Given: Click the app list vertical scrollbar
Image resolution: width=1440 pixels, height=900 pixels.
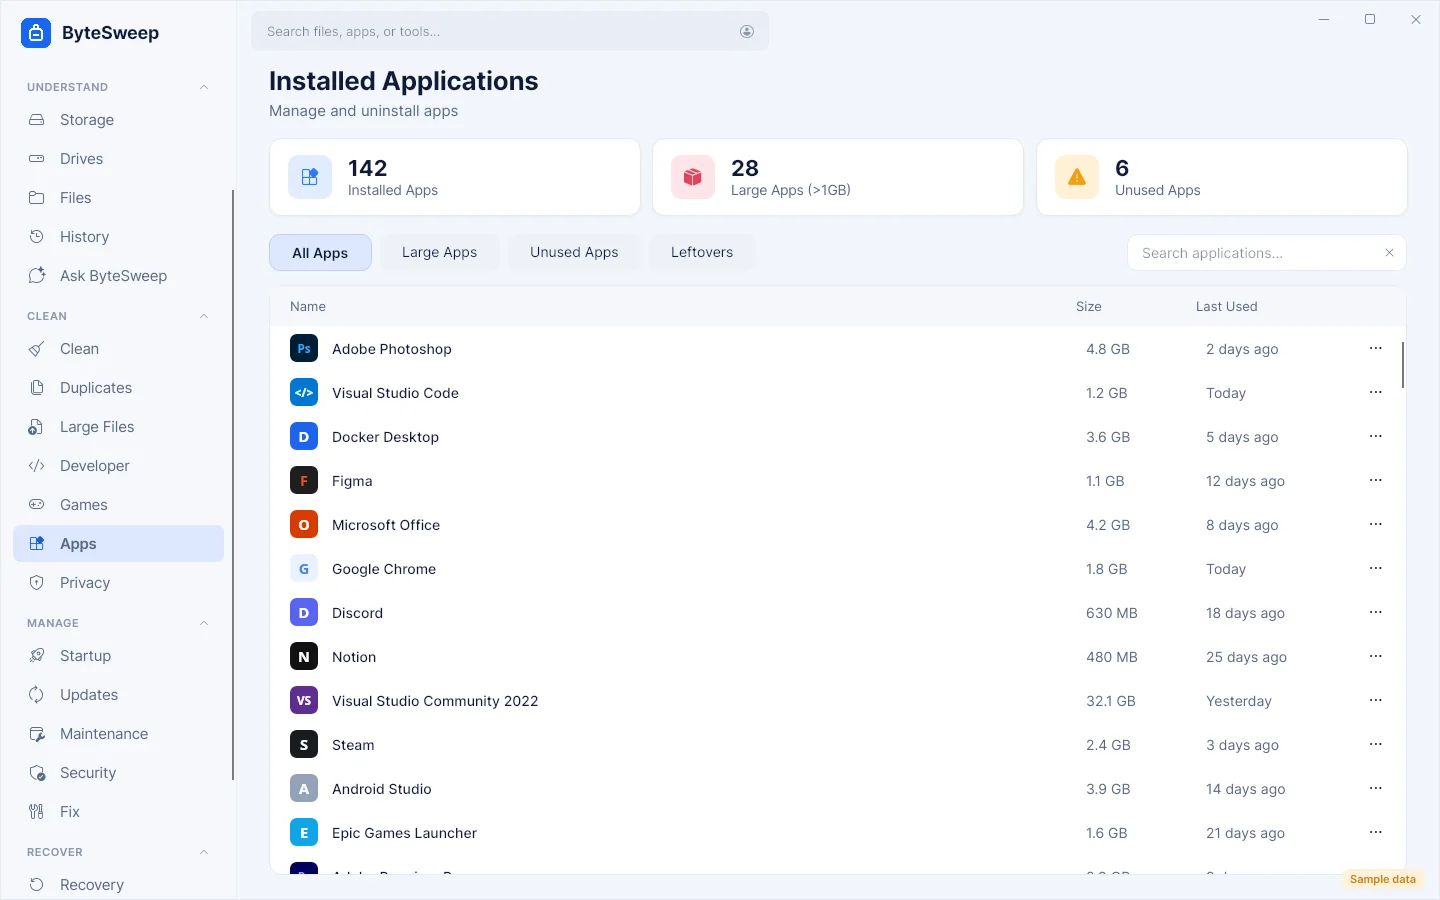Looking at the screenshot, I should 1402,365.
